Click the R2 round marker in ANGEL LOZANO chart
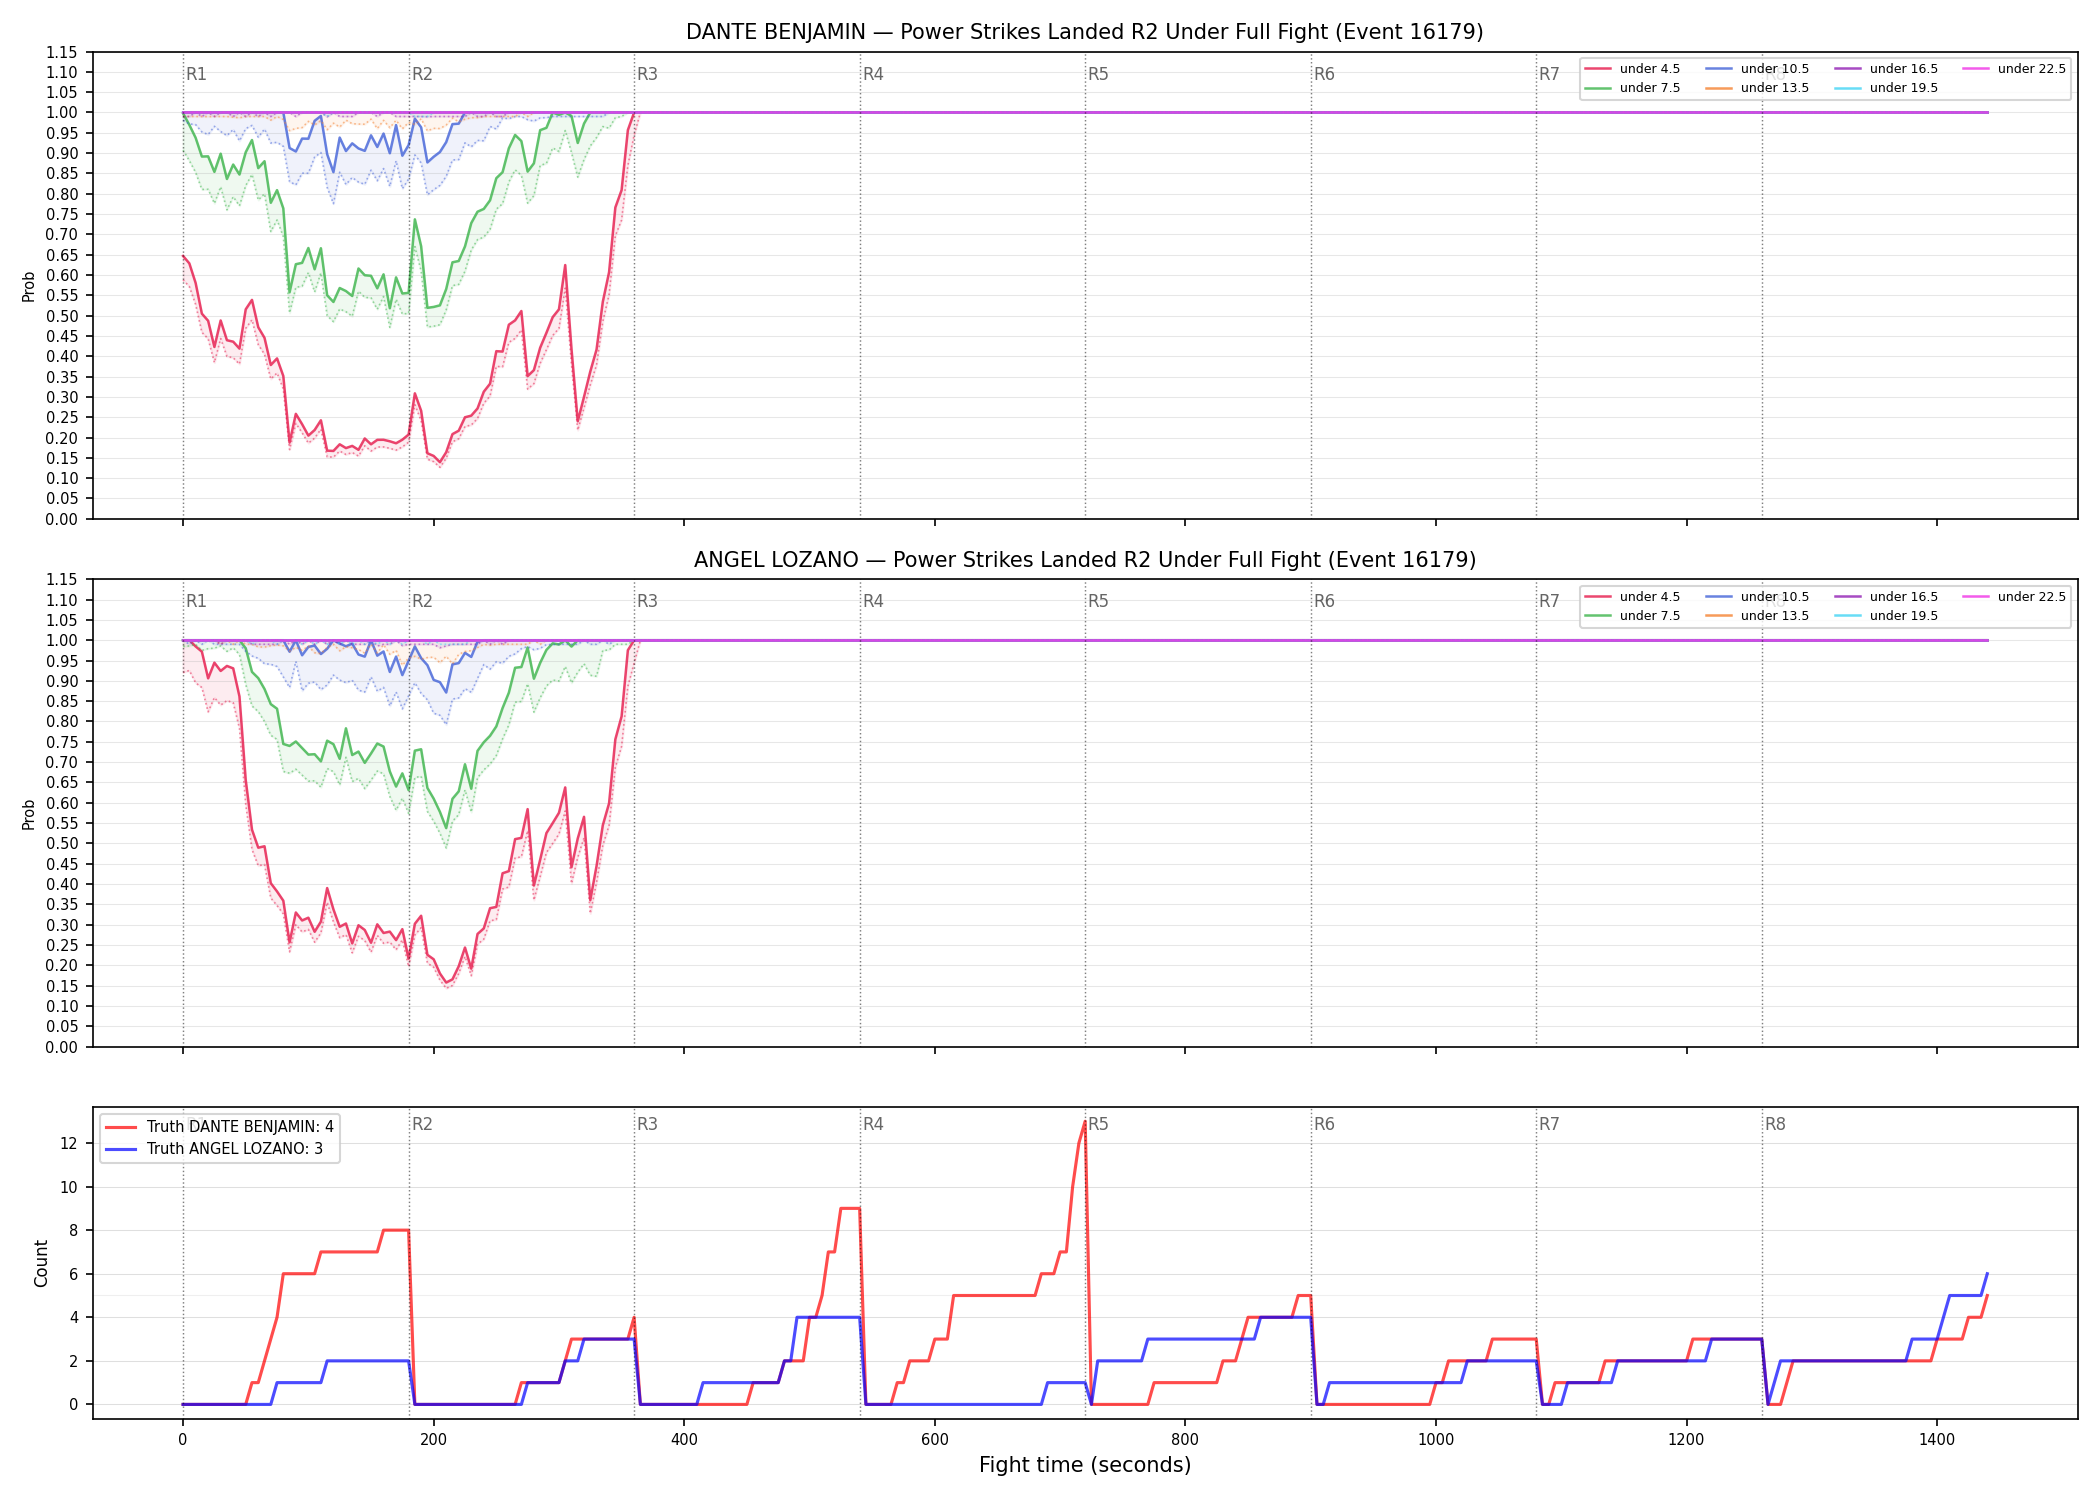The width and height of the screenshot is (2100, 1500). pyautogui.click(x=422, y=601)
